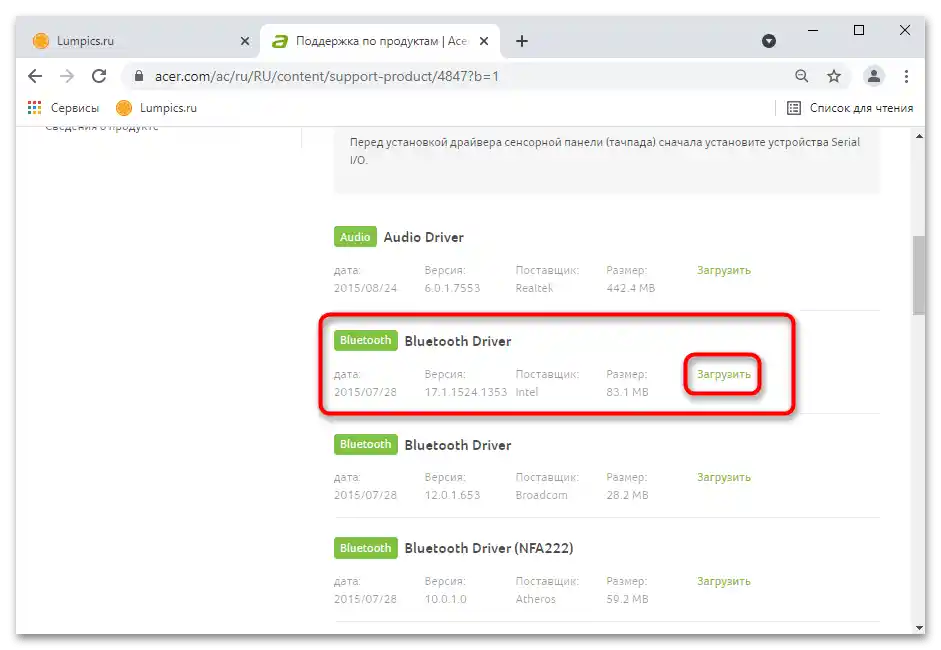This screenshot has height=650, width=941.
Task: Open Список для чтения reading list
Action: [x=850, y=108]
